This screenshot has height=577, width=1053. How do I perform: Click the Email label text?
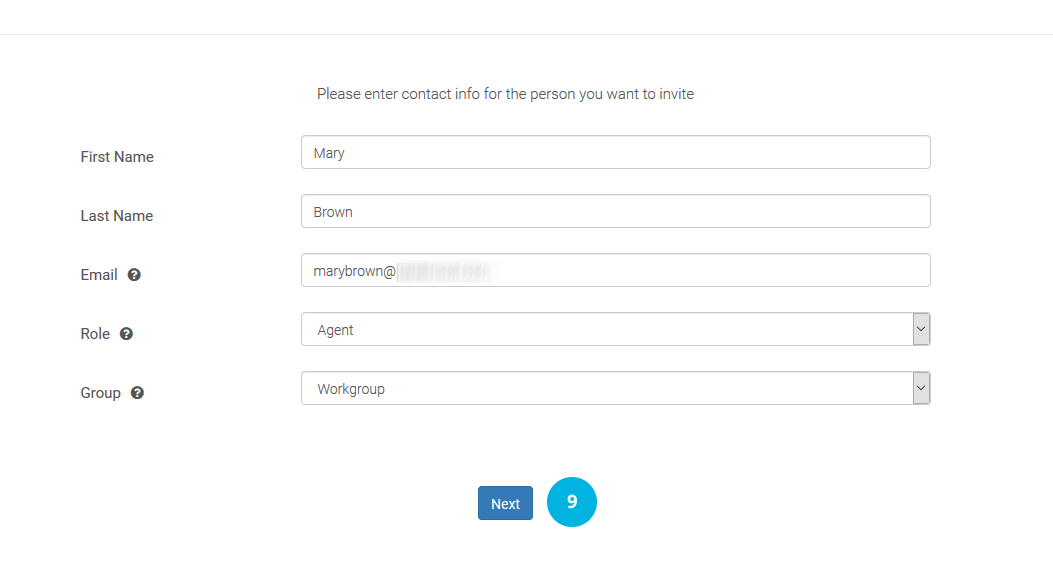tap(99, 275)
